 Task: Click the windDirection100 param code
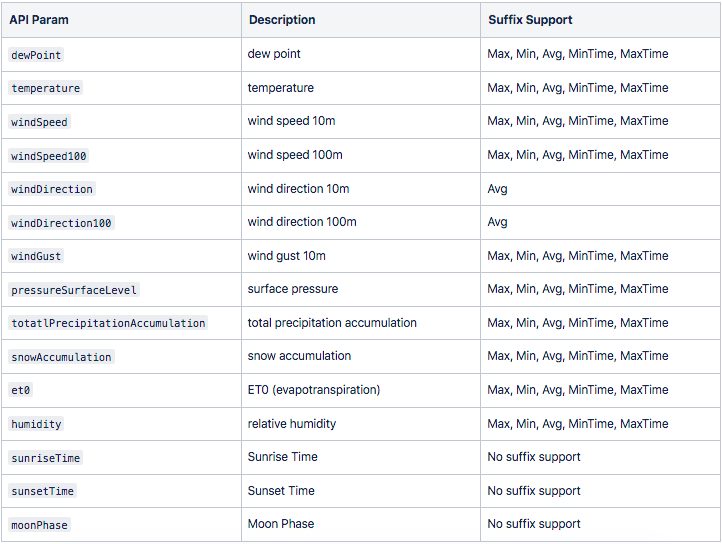point(61,223)
